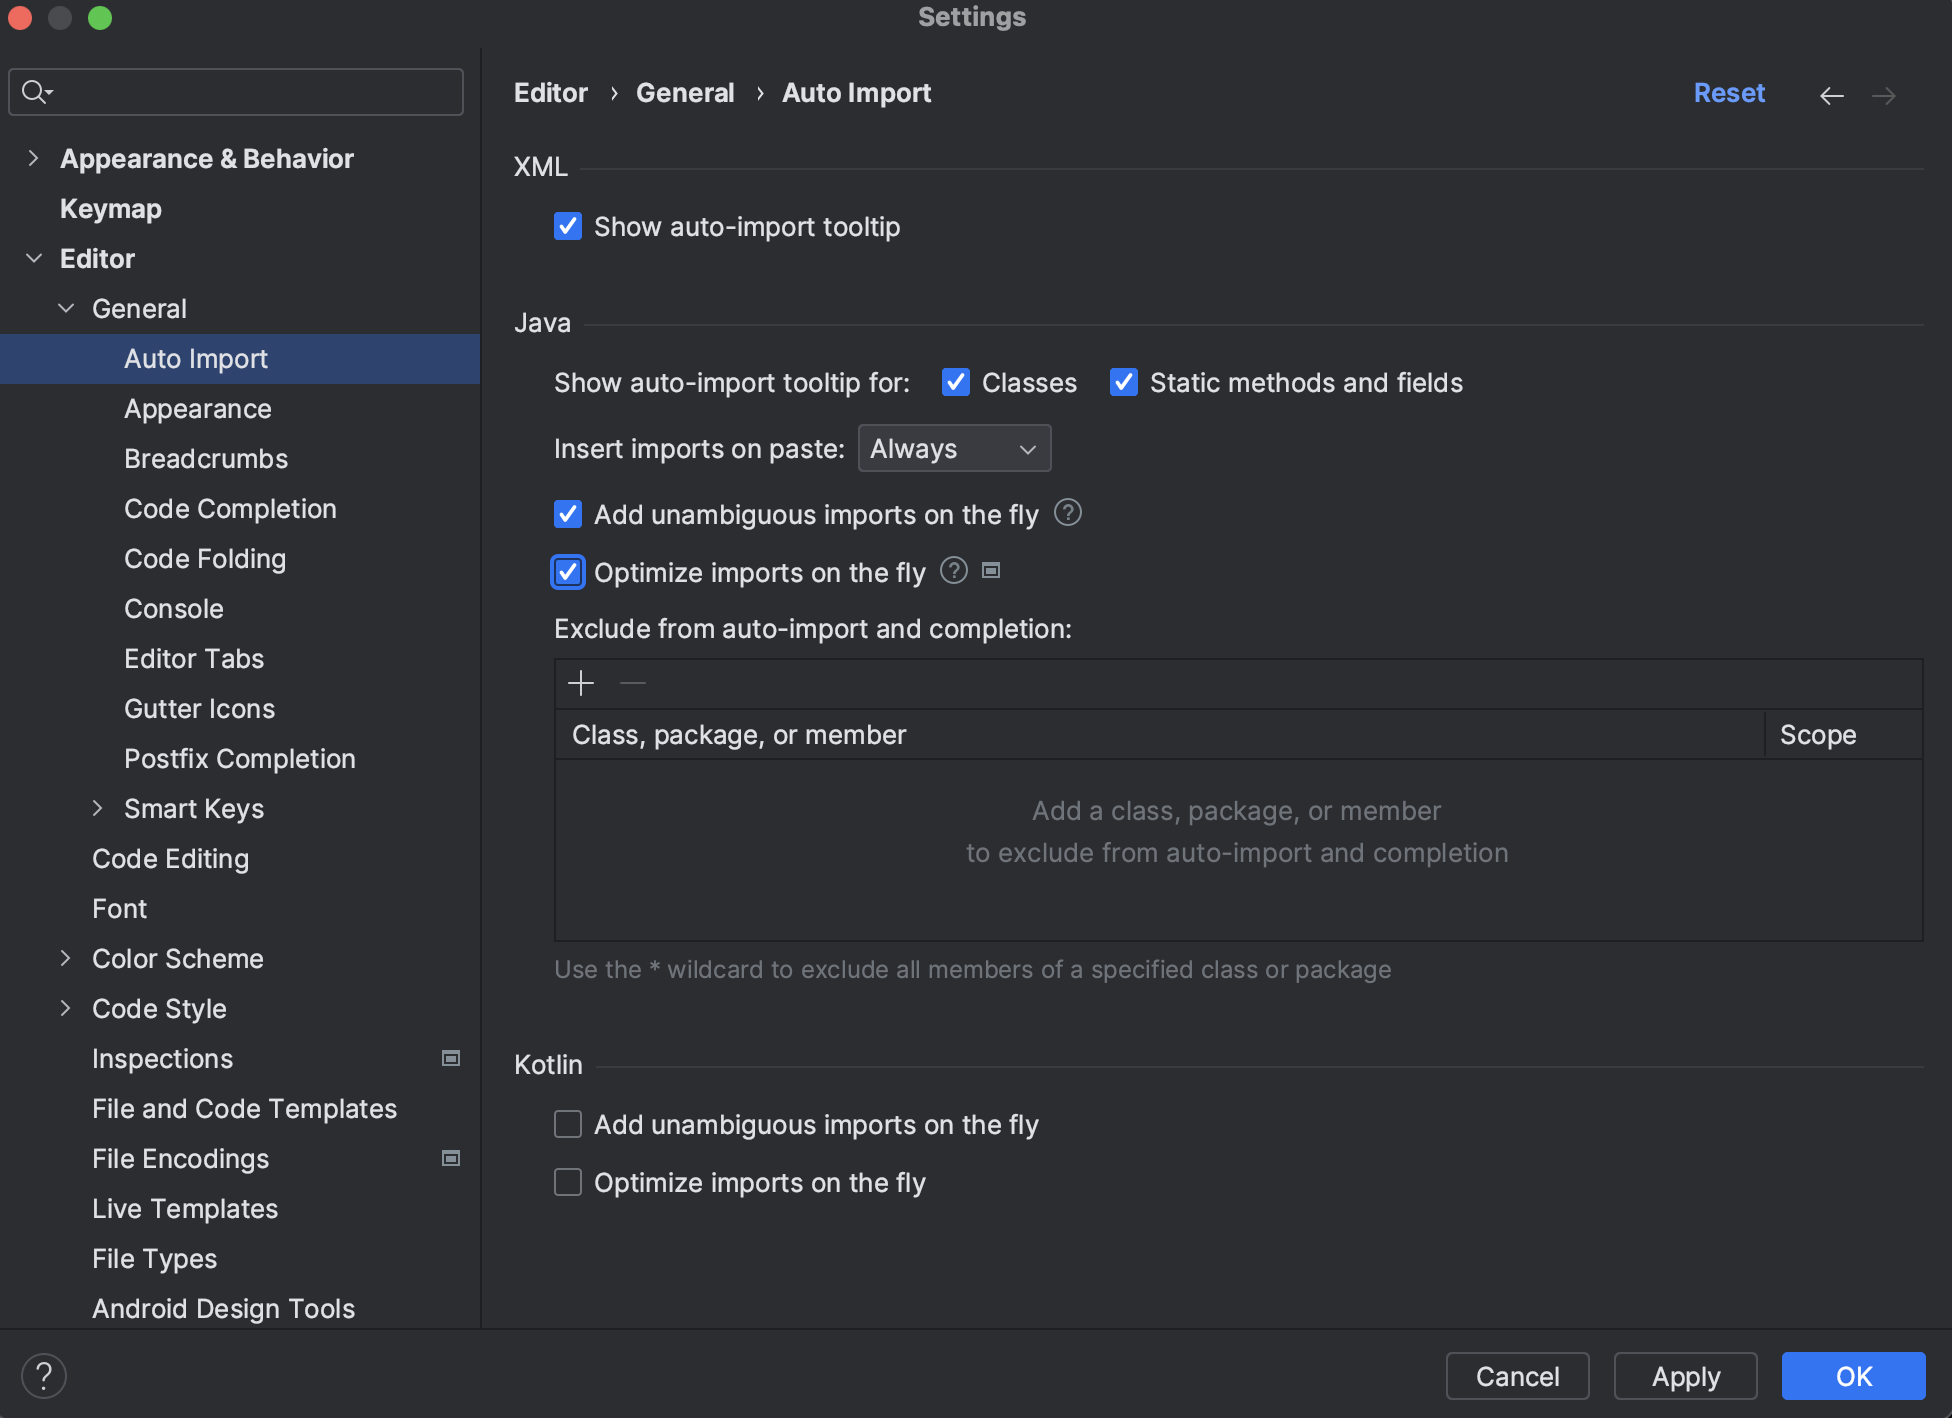The image size is (1952, 1418).
Task: Click the plus icon to add exclusion
Action: tap(581, 684)
